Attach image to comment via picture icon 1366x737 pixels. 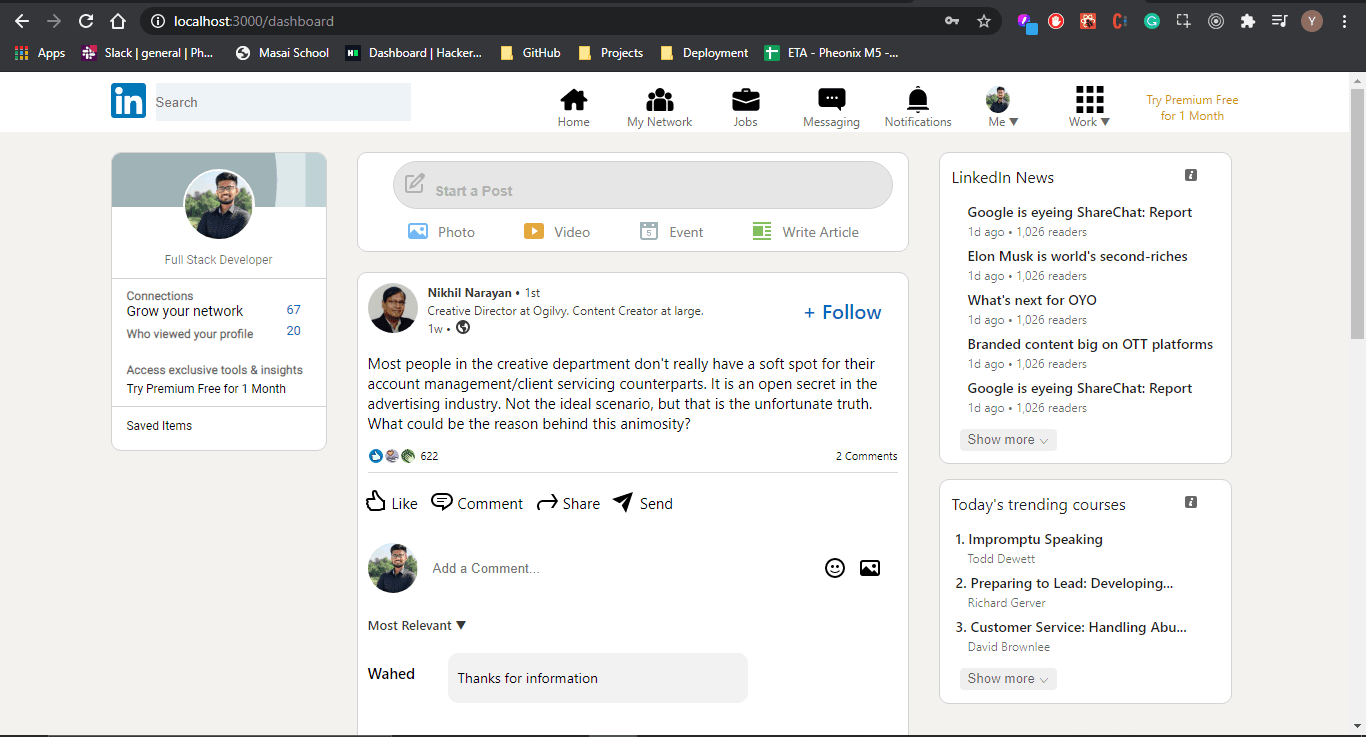pos(870,568)
